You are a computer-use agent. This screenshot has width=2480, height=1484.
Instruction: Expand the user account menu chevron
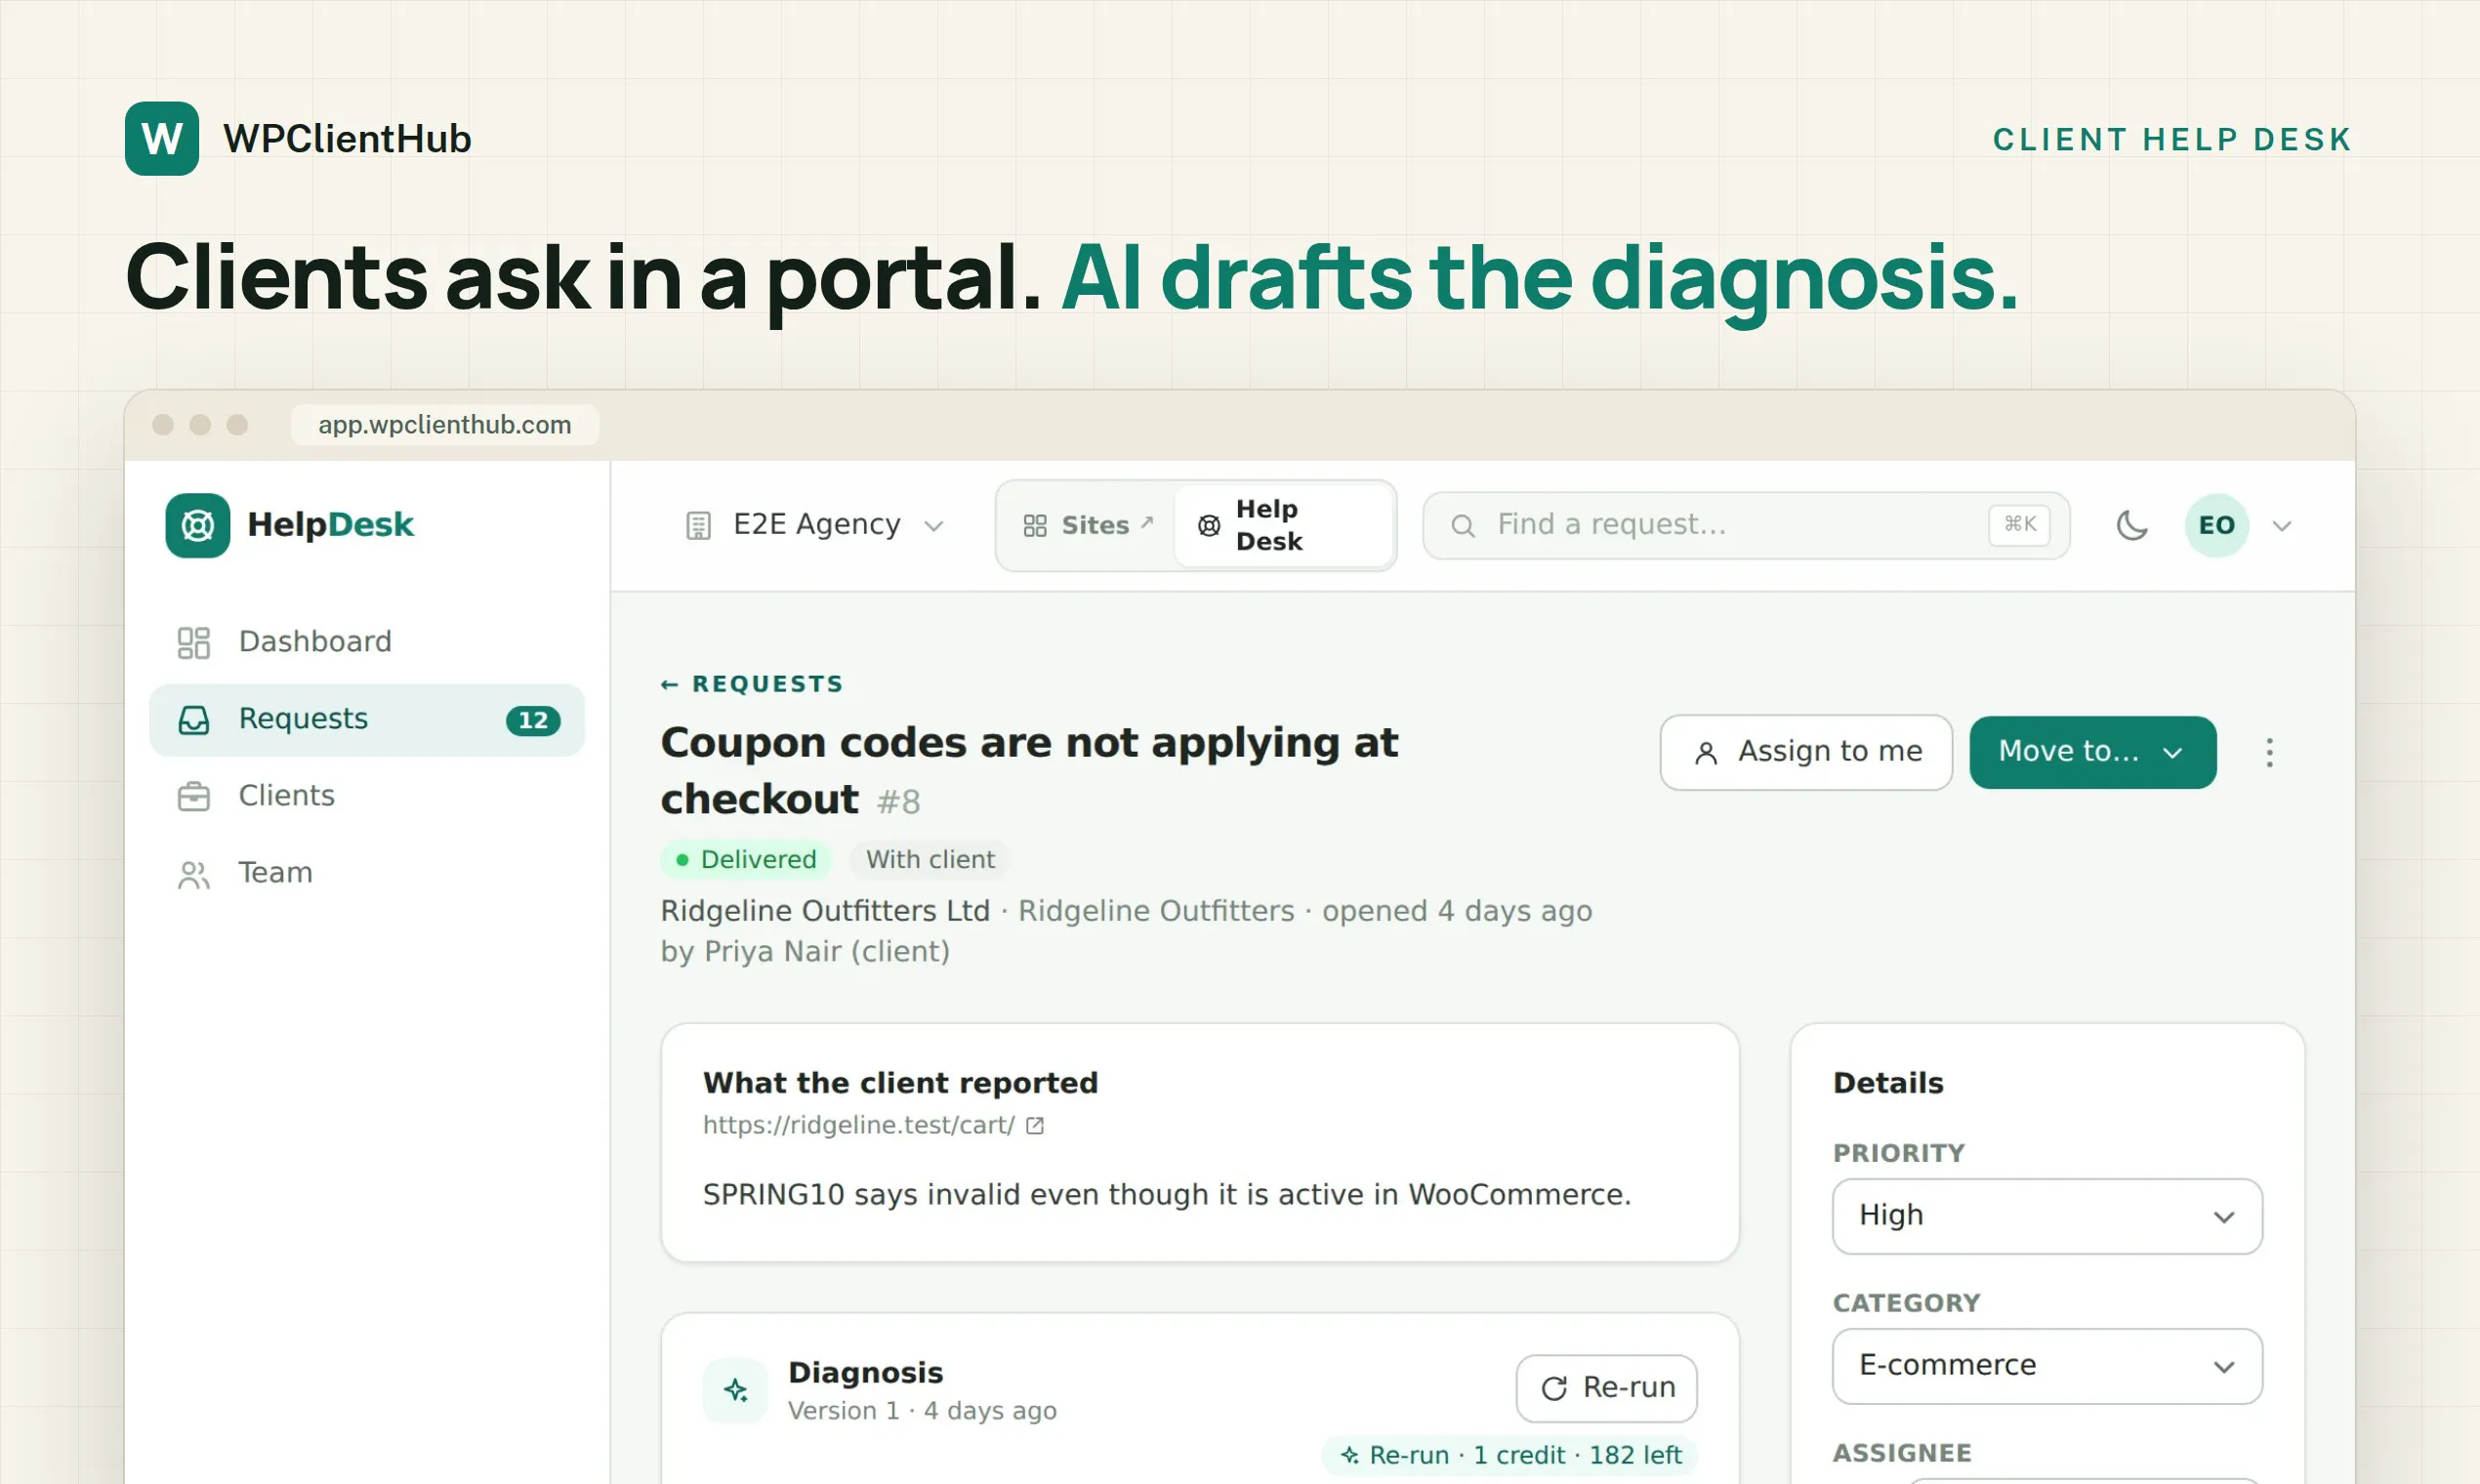(2282, 526)
